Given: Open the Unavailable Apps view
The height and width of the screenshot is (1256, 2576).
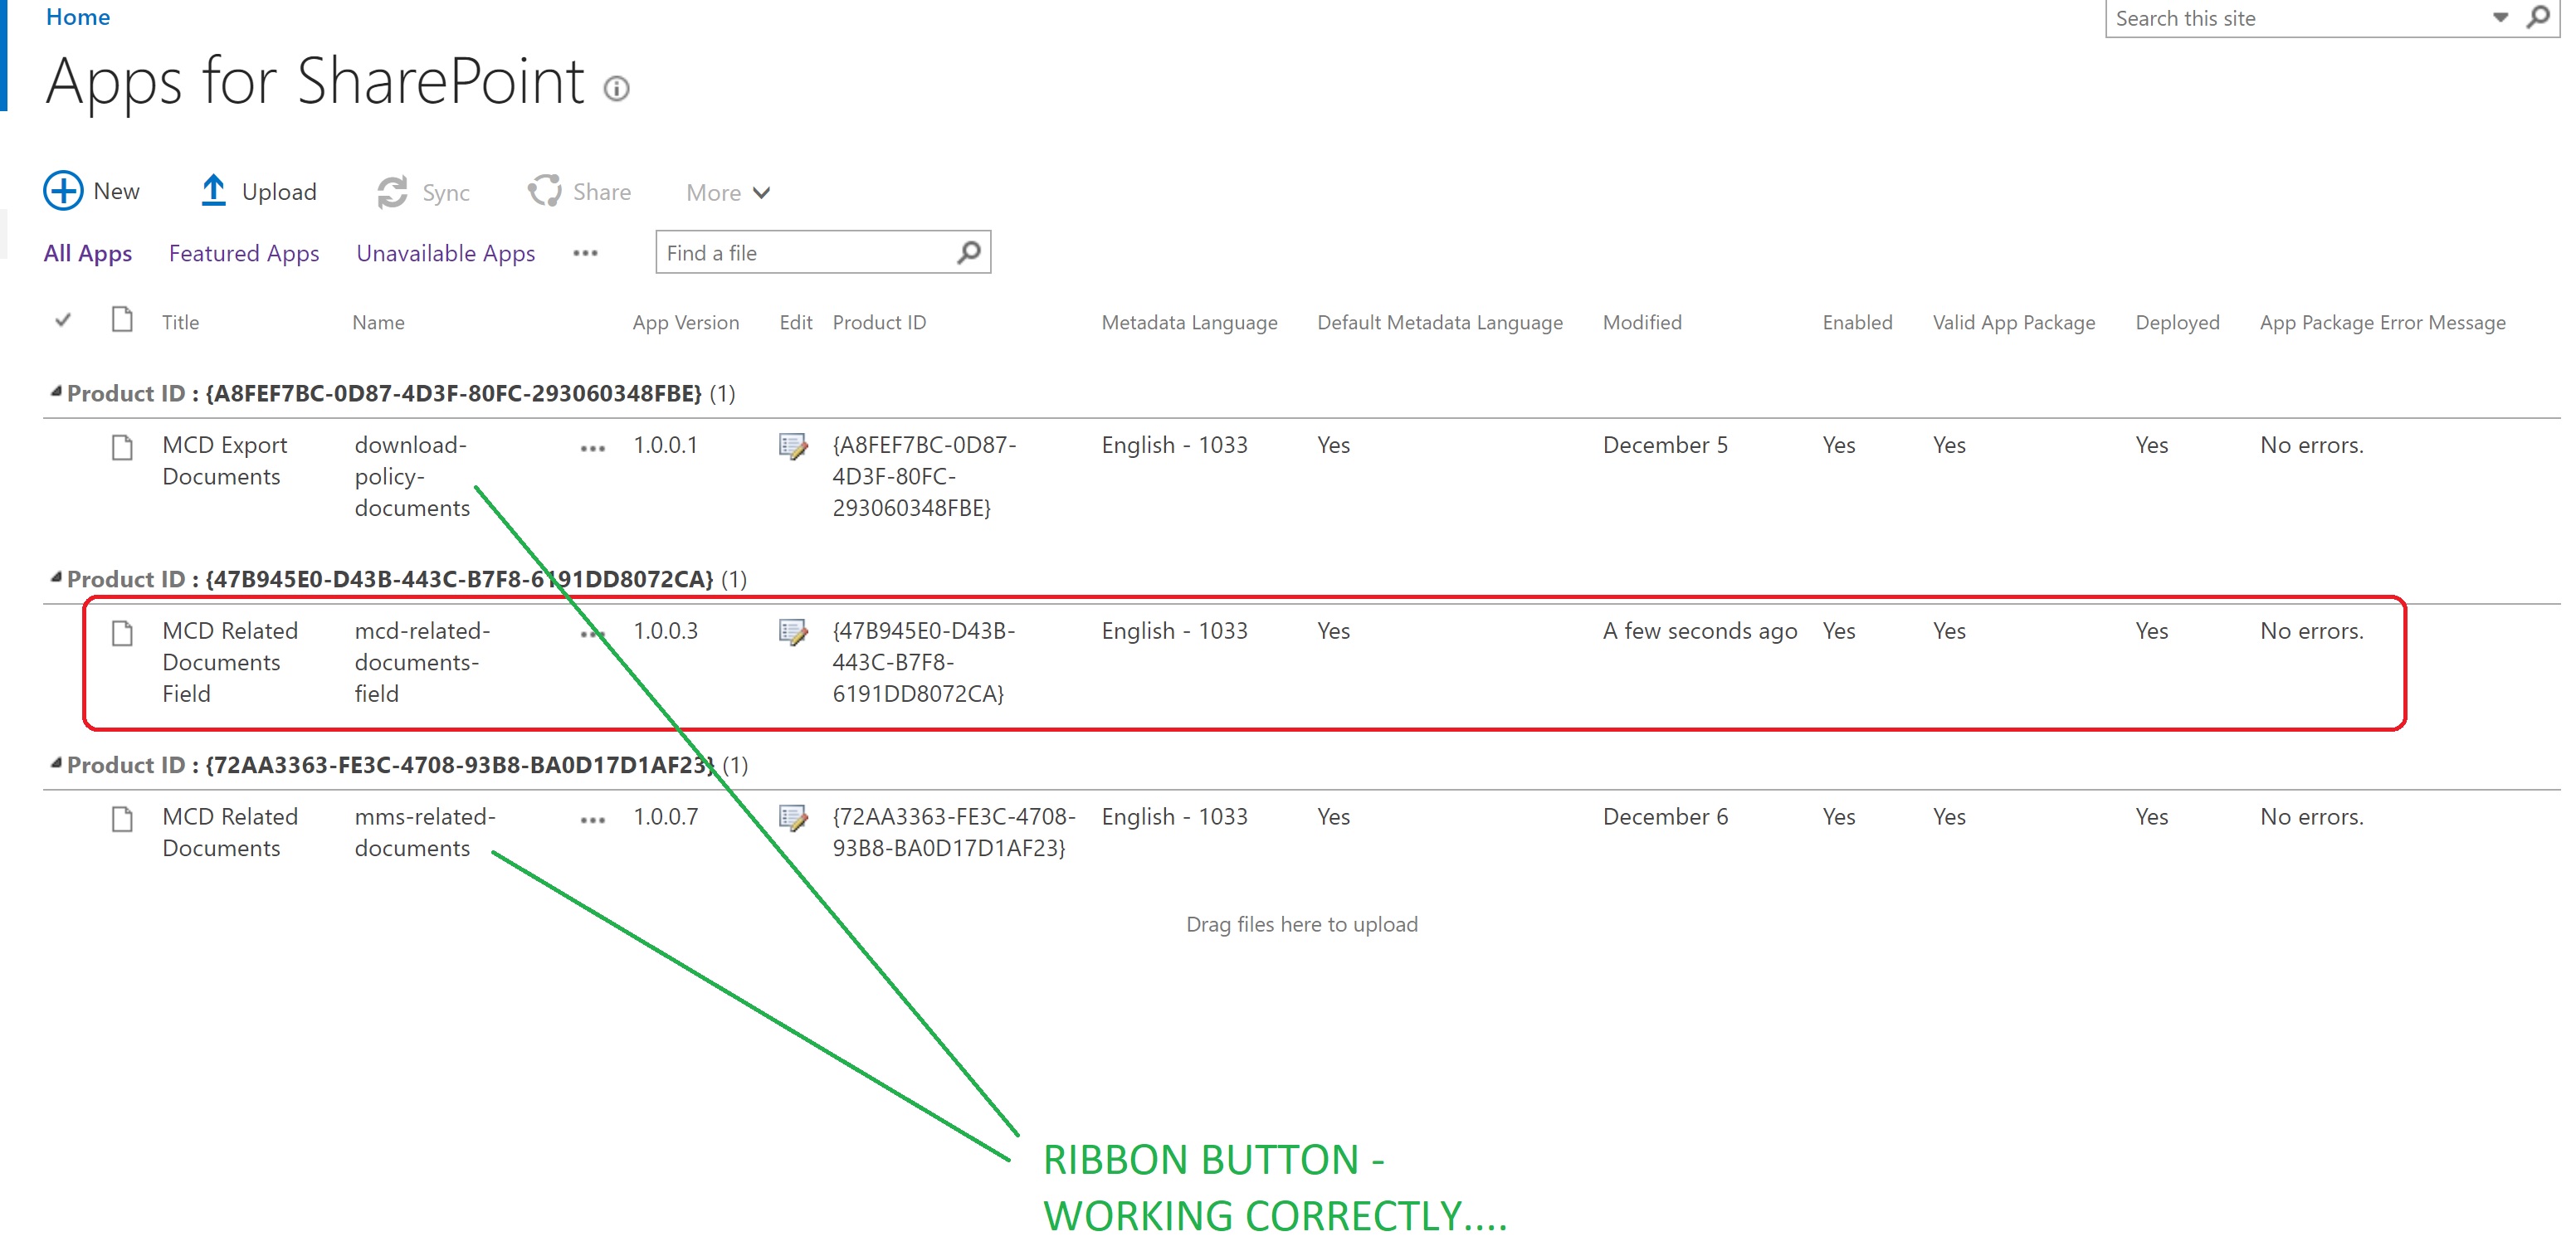Looking at the screenshot, I should pyautogui.click(x=444, y=253).
